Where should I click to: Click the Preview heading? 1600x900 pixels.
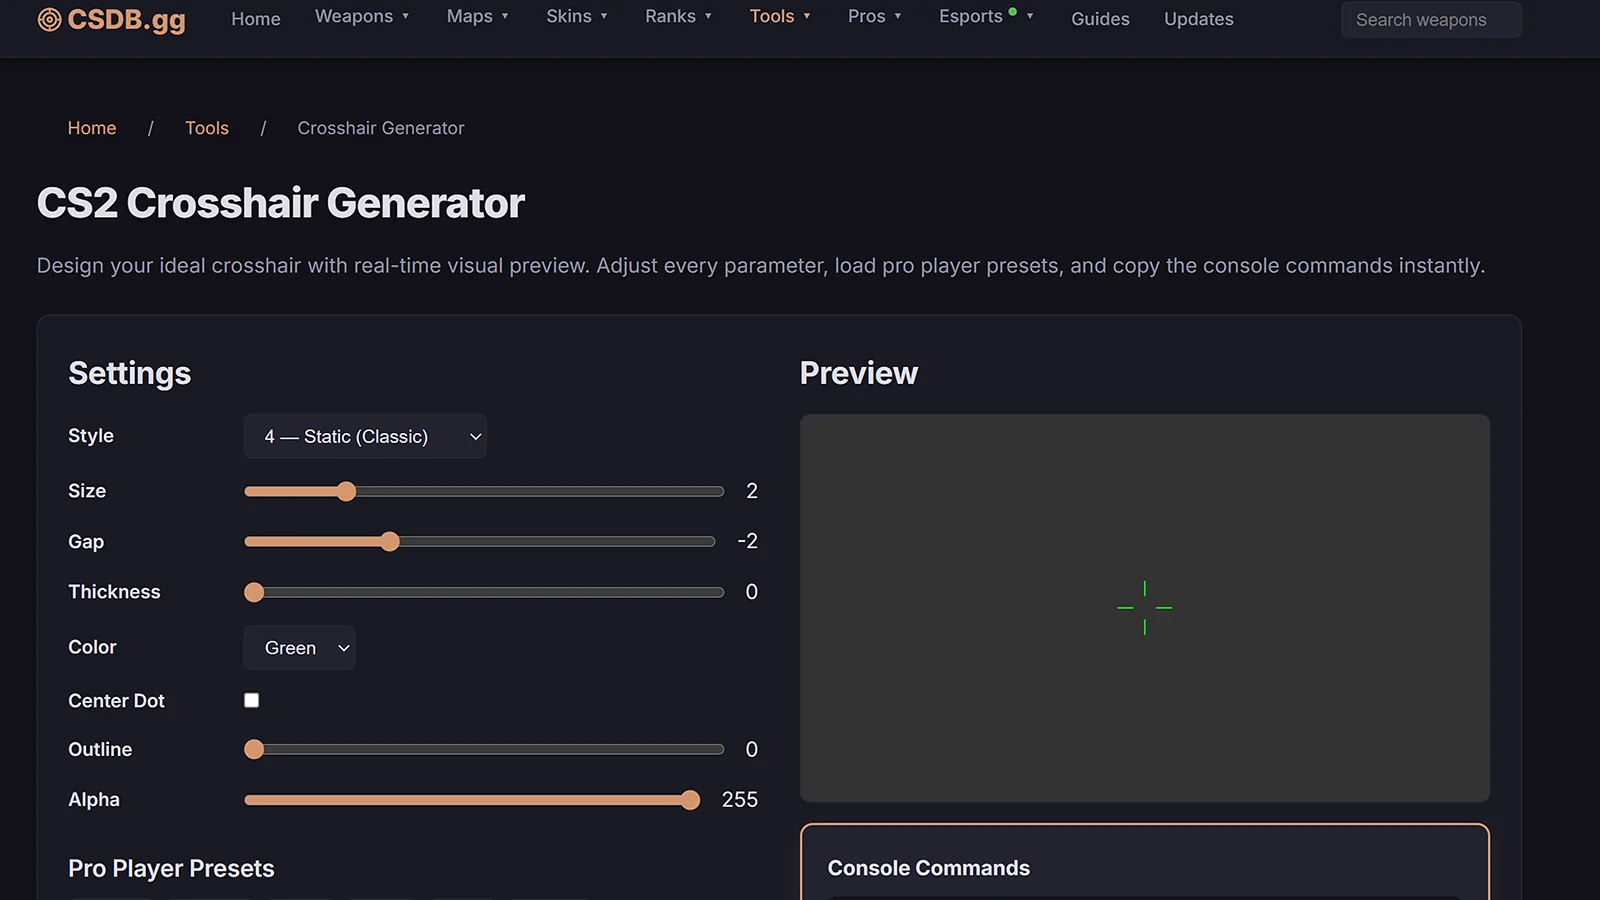859,373
